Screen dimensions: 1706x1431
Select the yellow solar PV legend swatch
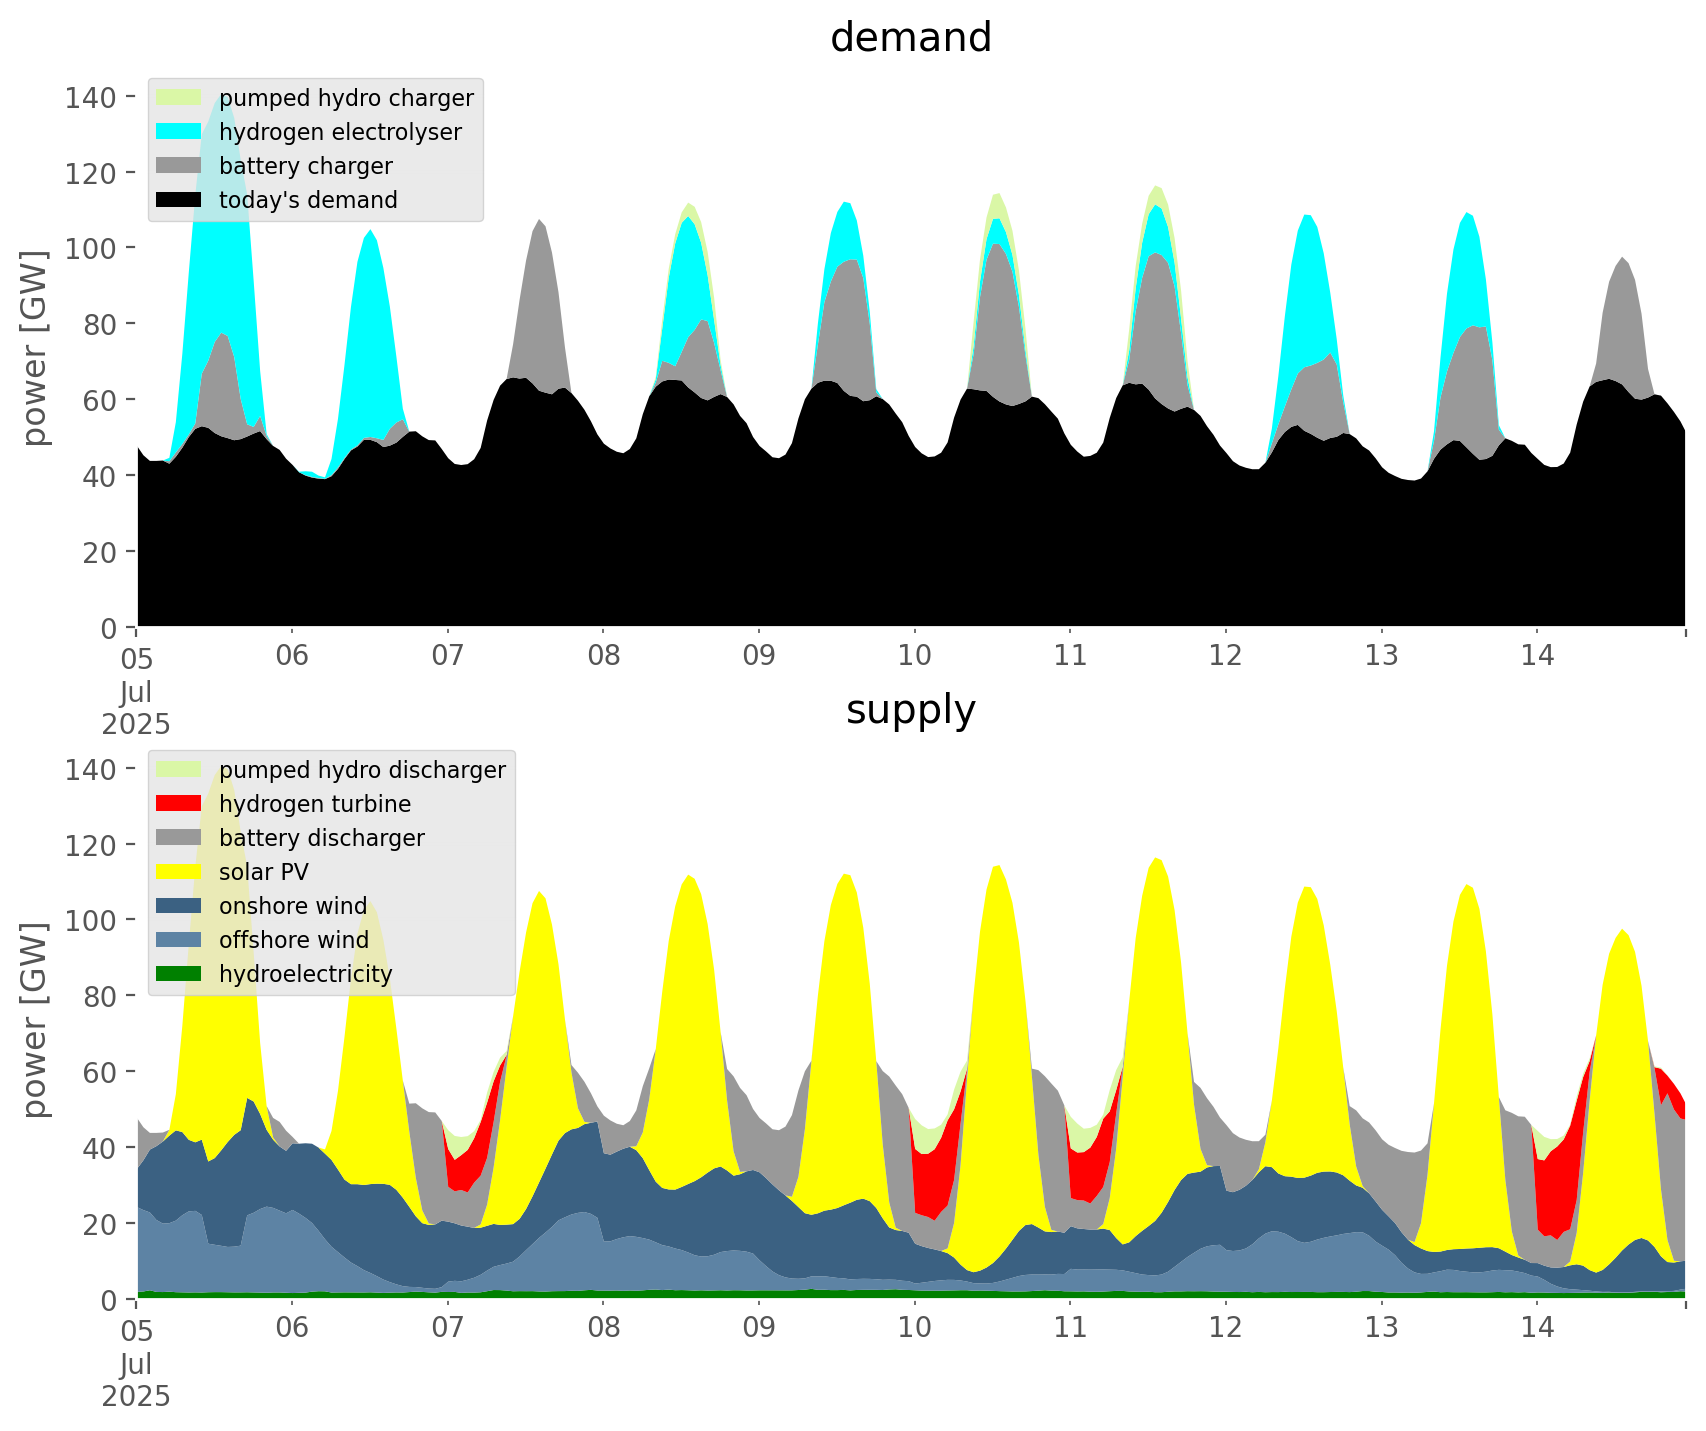(179, 872)
